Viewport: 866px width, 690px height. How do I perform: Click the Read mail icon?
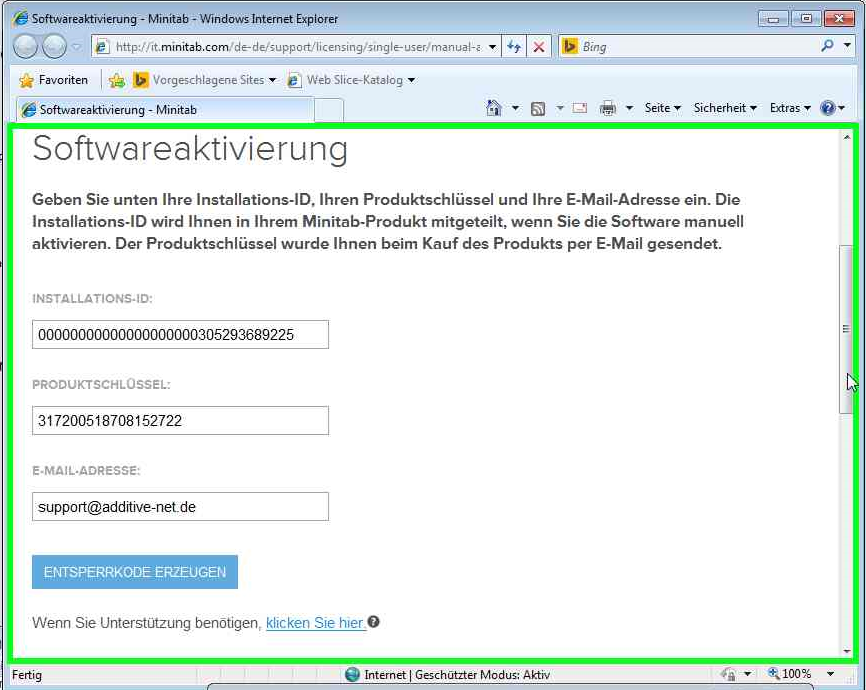[x=580, y=108]
